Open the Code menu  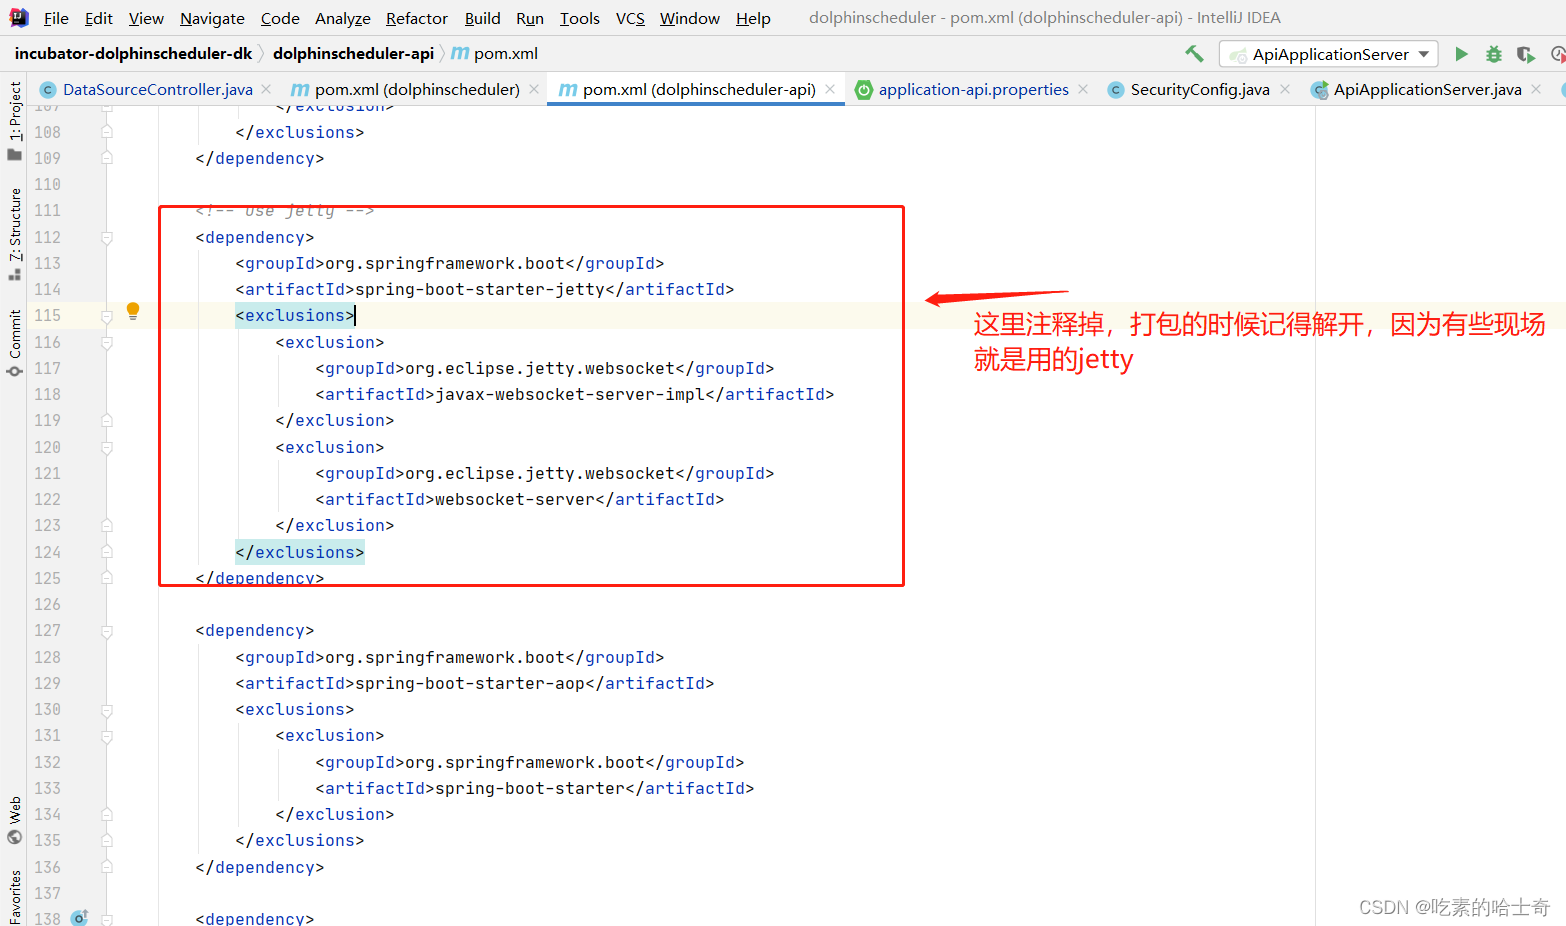[280, 18]
